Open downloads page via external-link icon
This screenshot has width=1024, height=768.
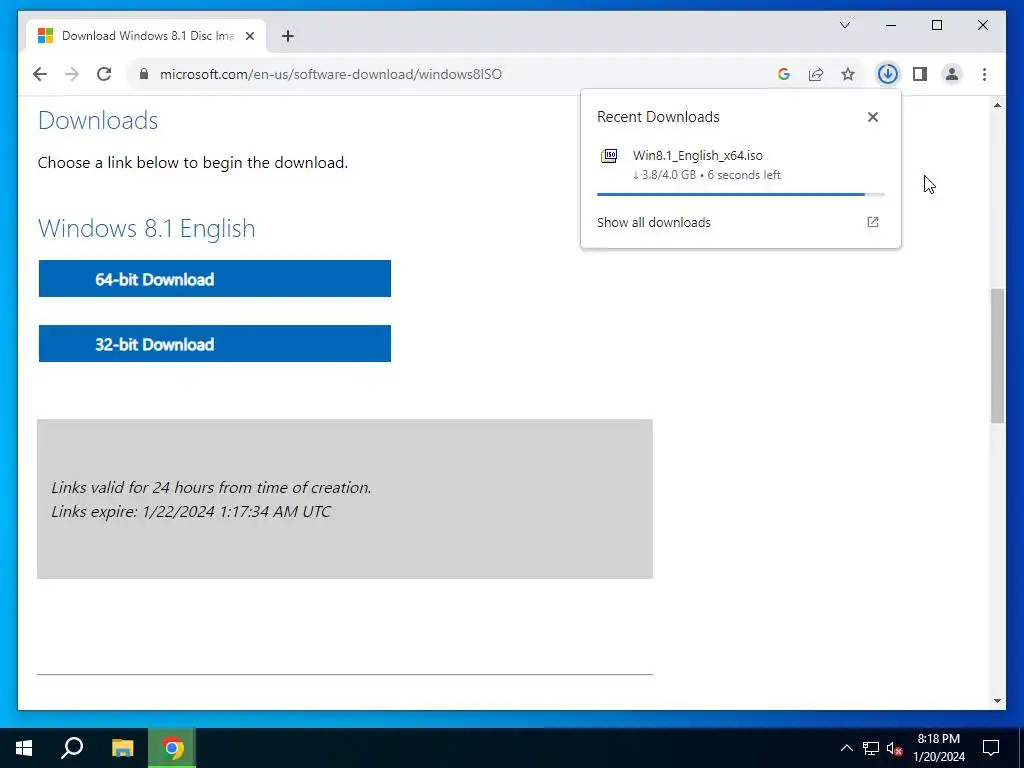click(x=872, y=222)
